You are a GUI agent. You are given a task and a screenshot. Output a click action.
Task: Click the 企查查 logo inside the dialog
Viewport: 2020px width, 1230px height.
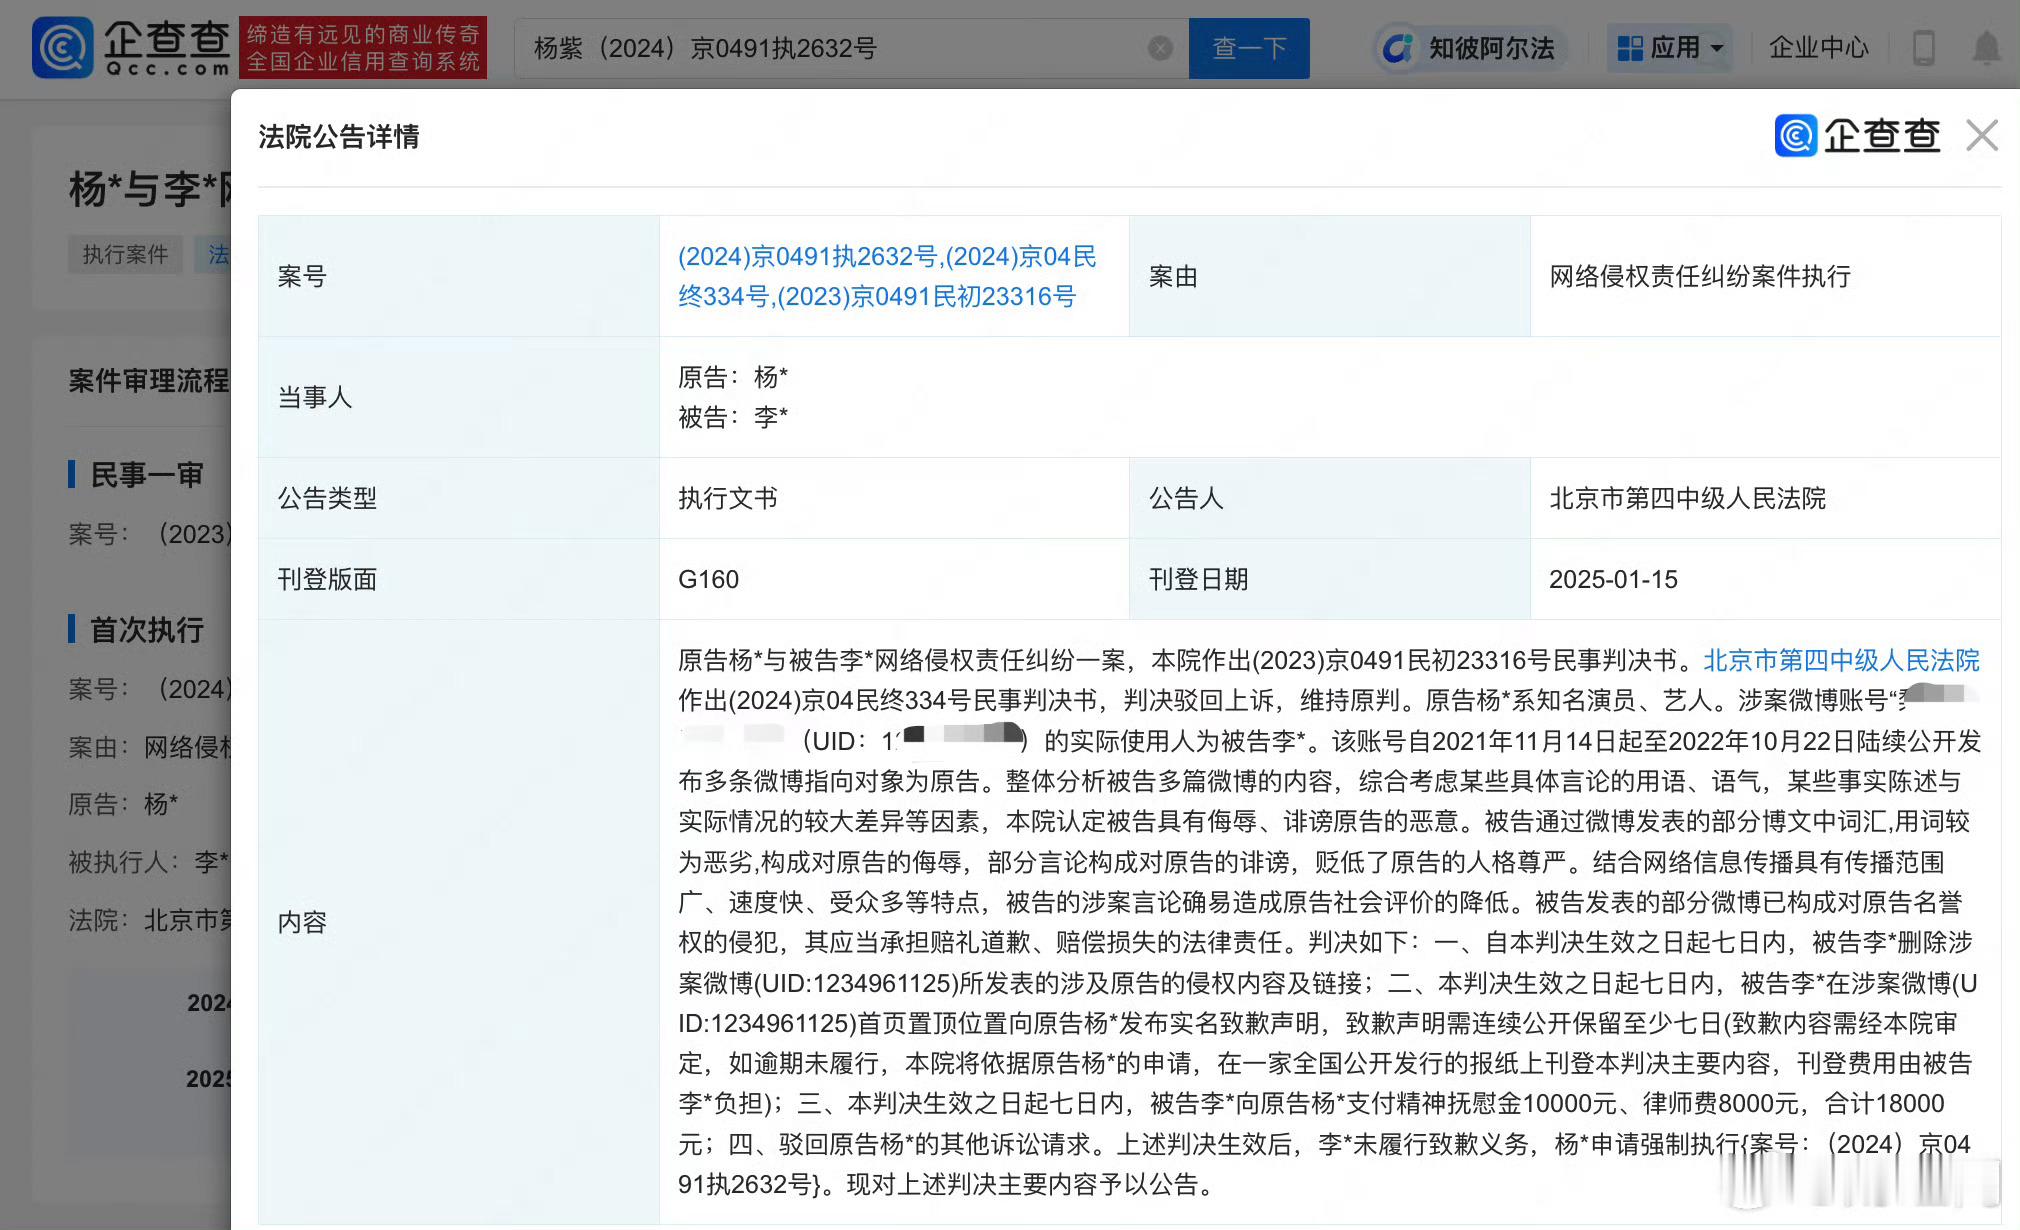(x=1857, y=135)
